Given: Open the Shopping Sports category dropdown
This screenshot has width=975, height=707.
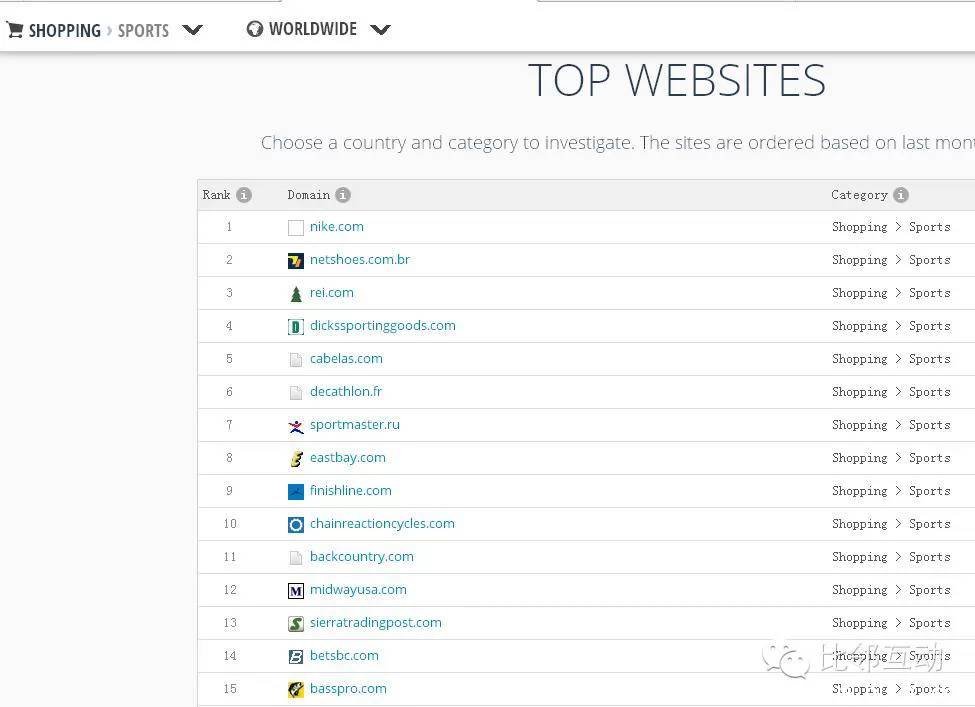Looking at the screenshot, I should 192,29.
